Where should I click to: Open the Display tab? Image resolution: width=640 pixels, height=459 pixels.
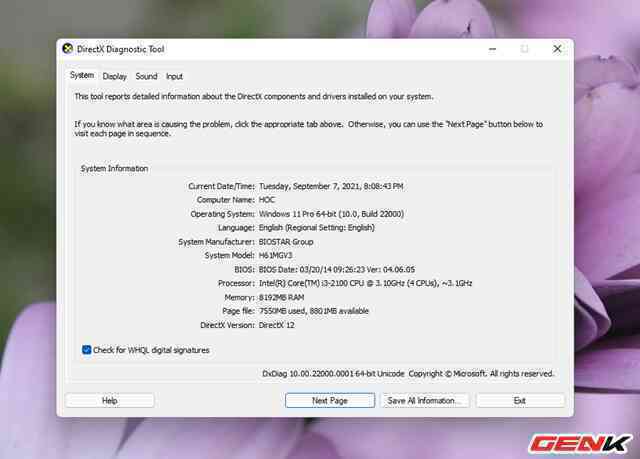point(115,76)
